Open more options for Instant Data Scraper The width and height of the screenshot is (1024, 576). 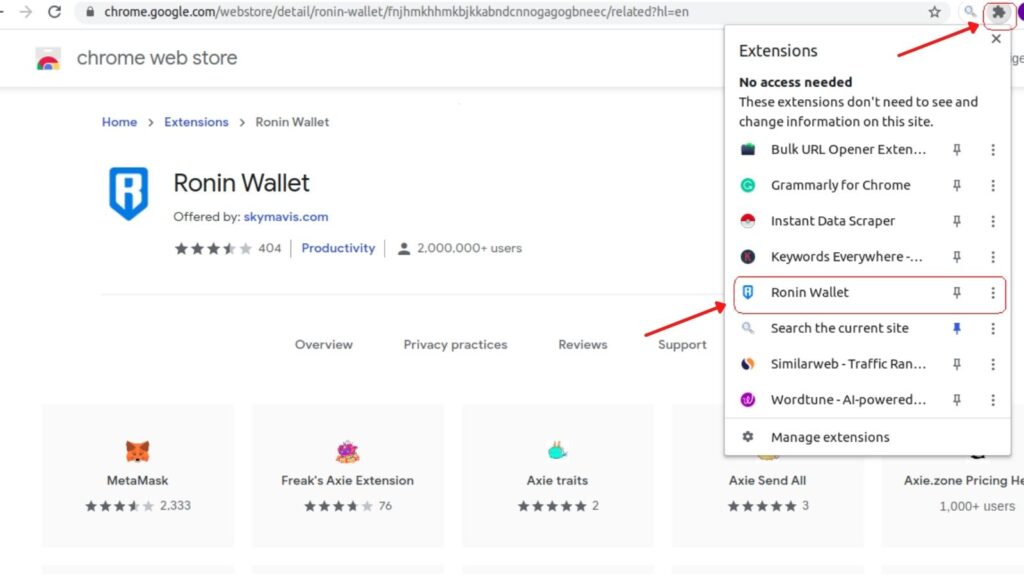[993, 221]
